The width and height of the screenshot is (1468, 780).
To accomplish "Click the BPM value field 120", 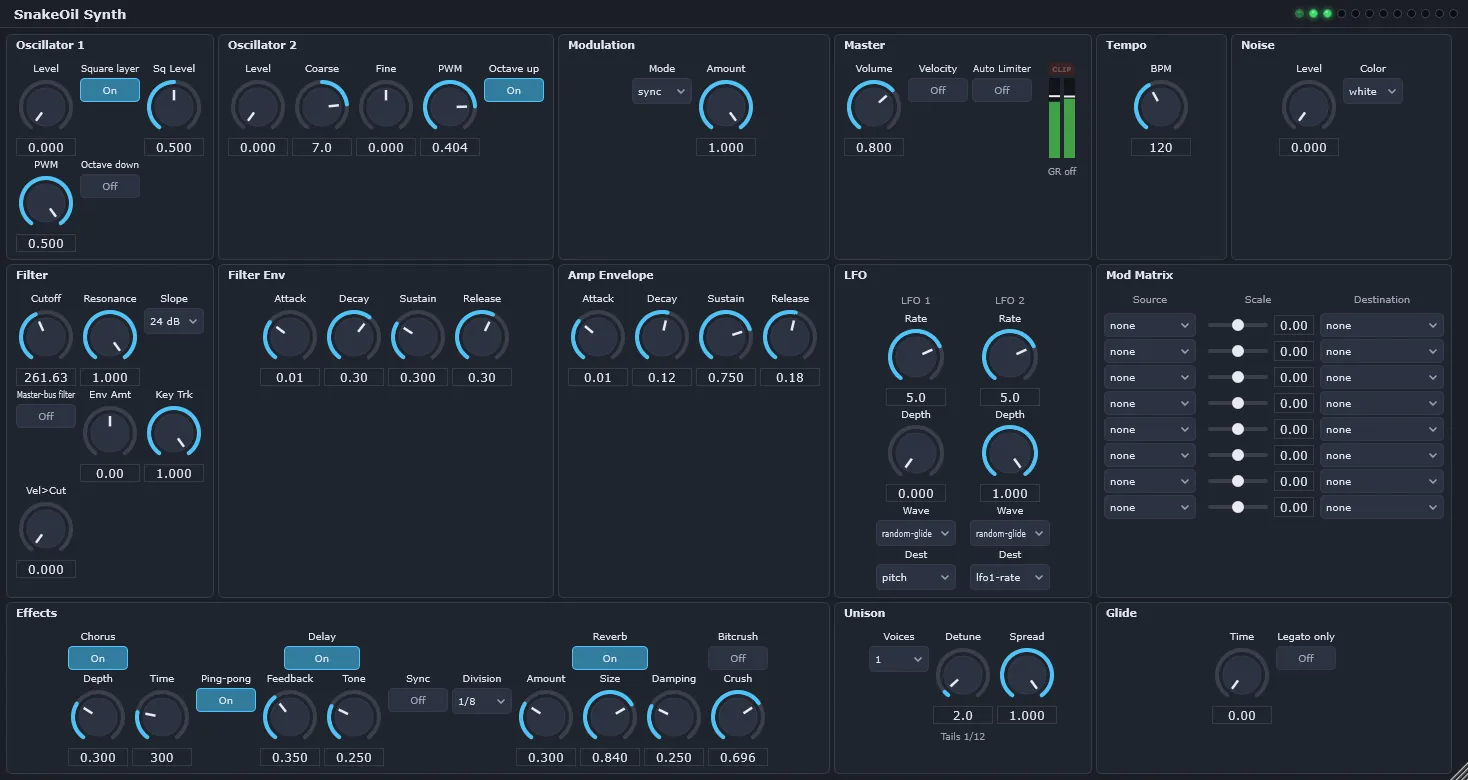I will point(1161,147).
